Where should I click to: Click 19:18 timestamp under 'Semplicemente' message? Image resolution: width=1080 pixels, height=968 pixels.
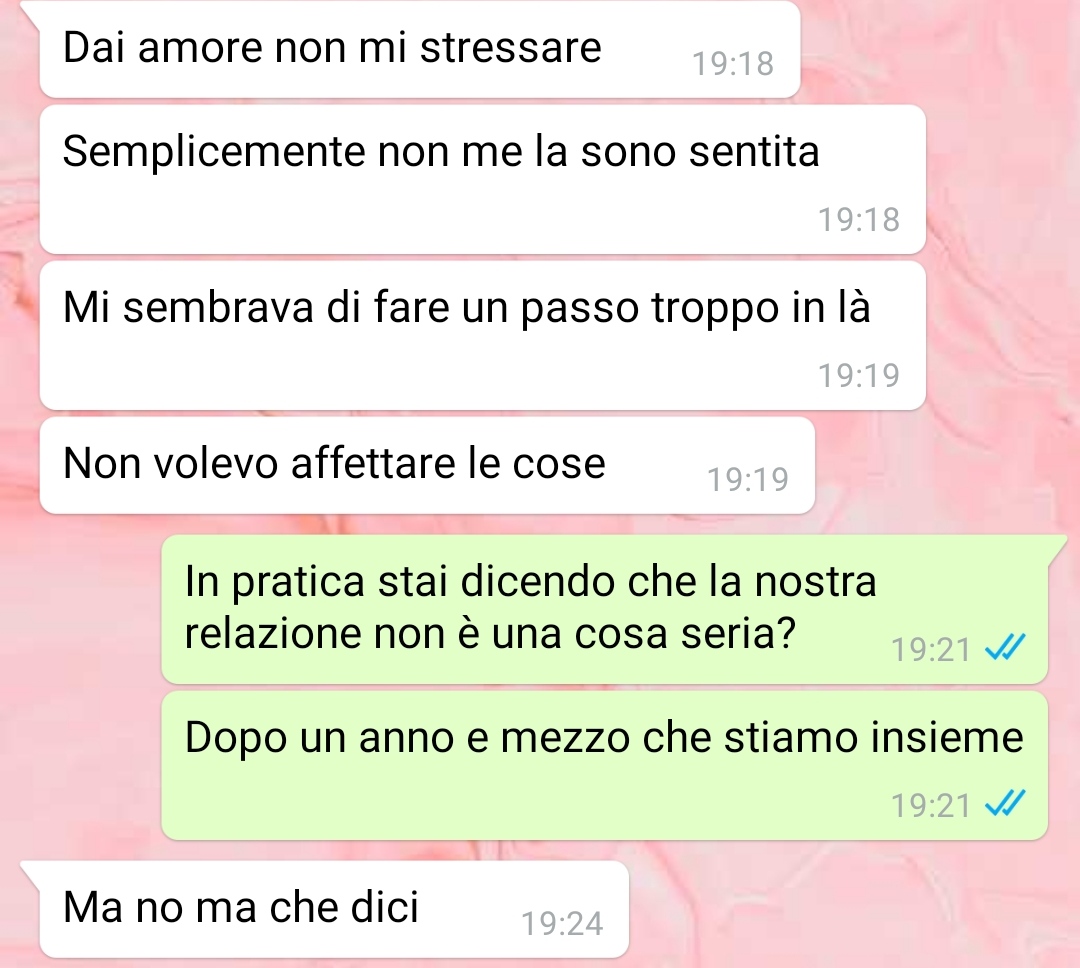[859, 220]
